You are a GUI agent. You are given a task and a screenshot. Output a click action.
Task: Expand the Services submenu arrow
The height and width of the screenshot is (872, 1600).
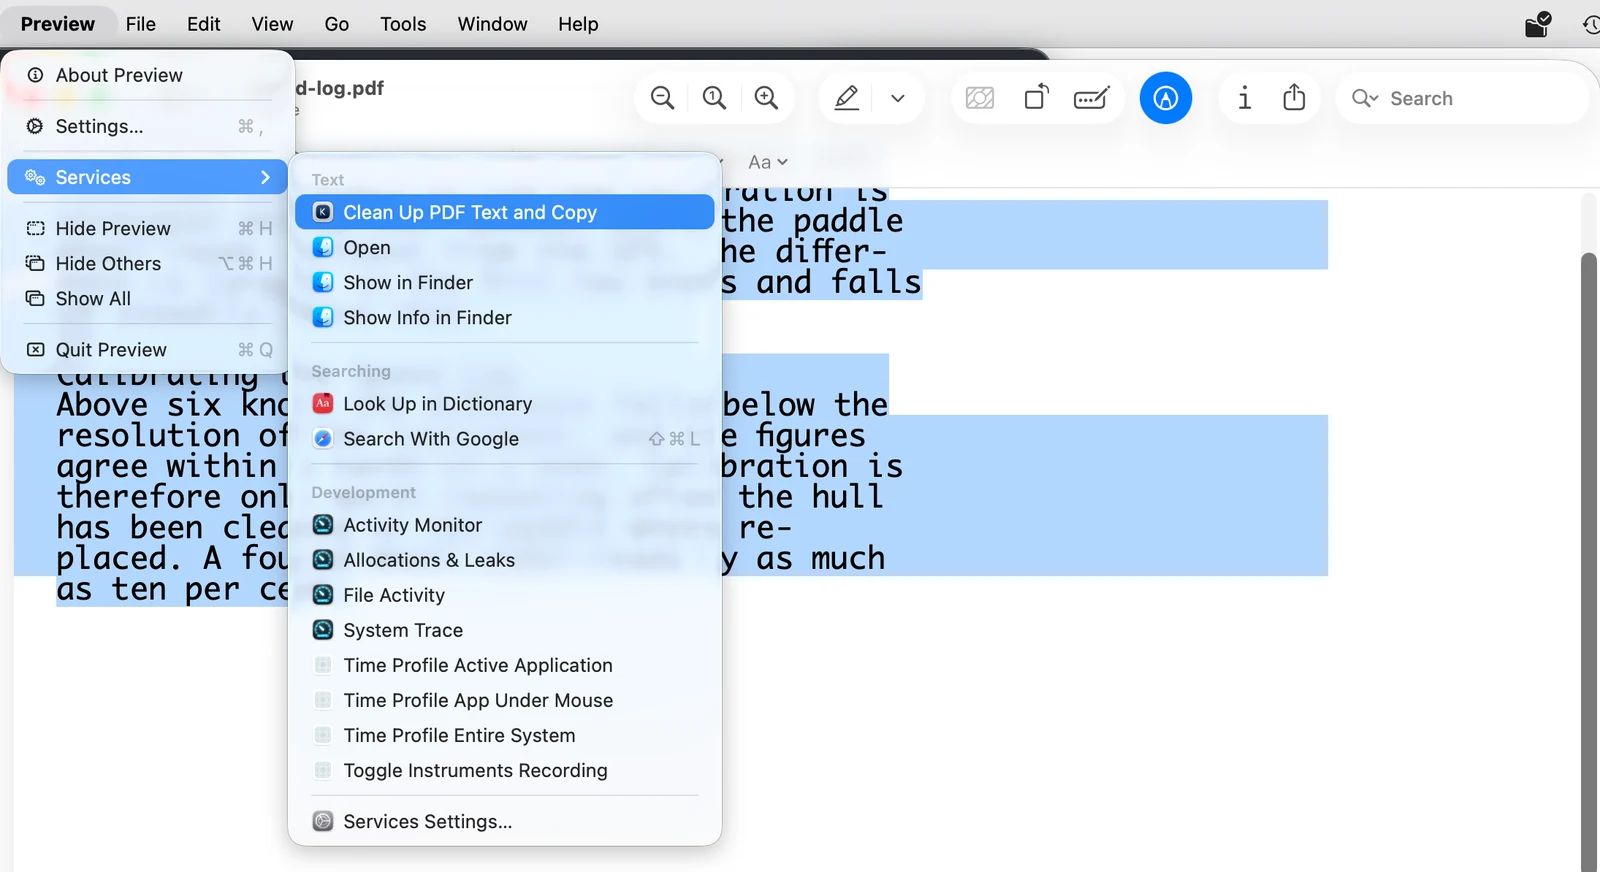(265, 177)
